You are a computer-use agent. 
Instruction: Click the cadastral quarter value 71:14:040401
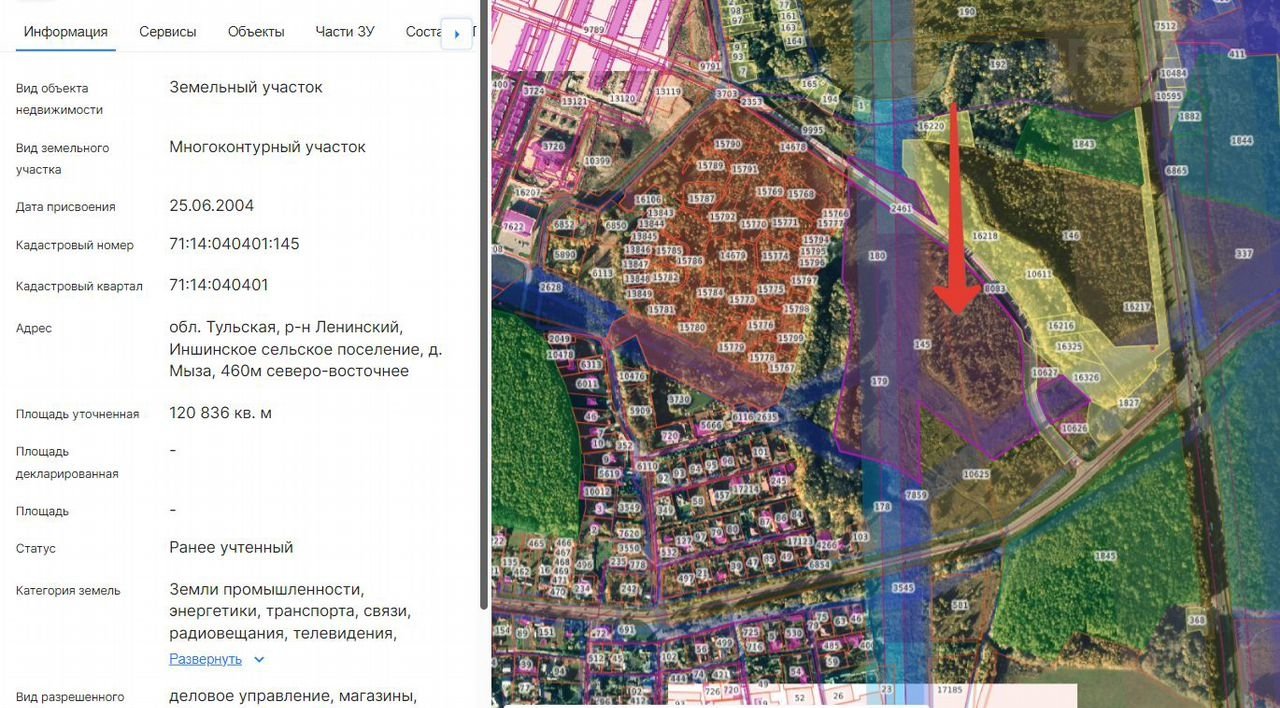coord(218,285)
